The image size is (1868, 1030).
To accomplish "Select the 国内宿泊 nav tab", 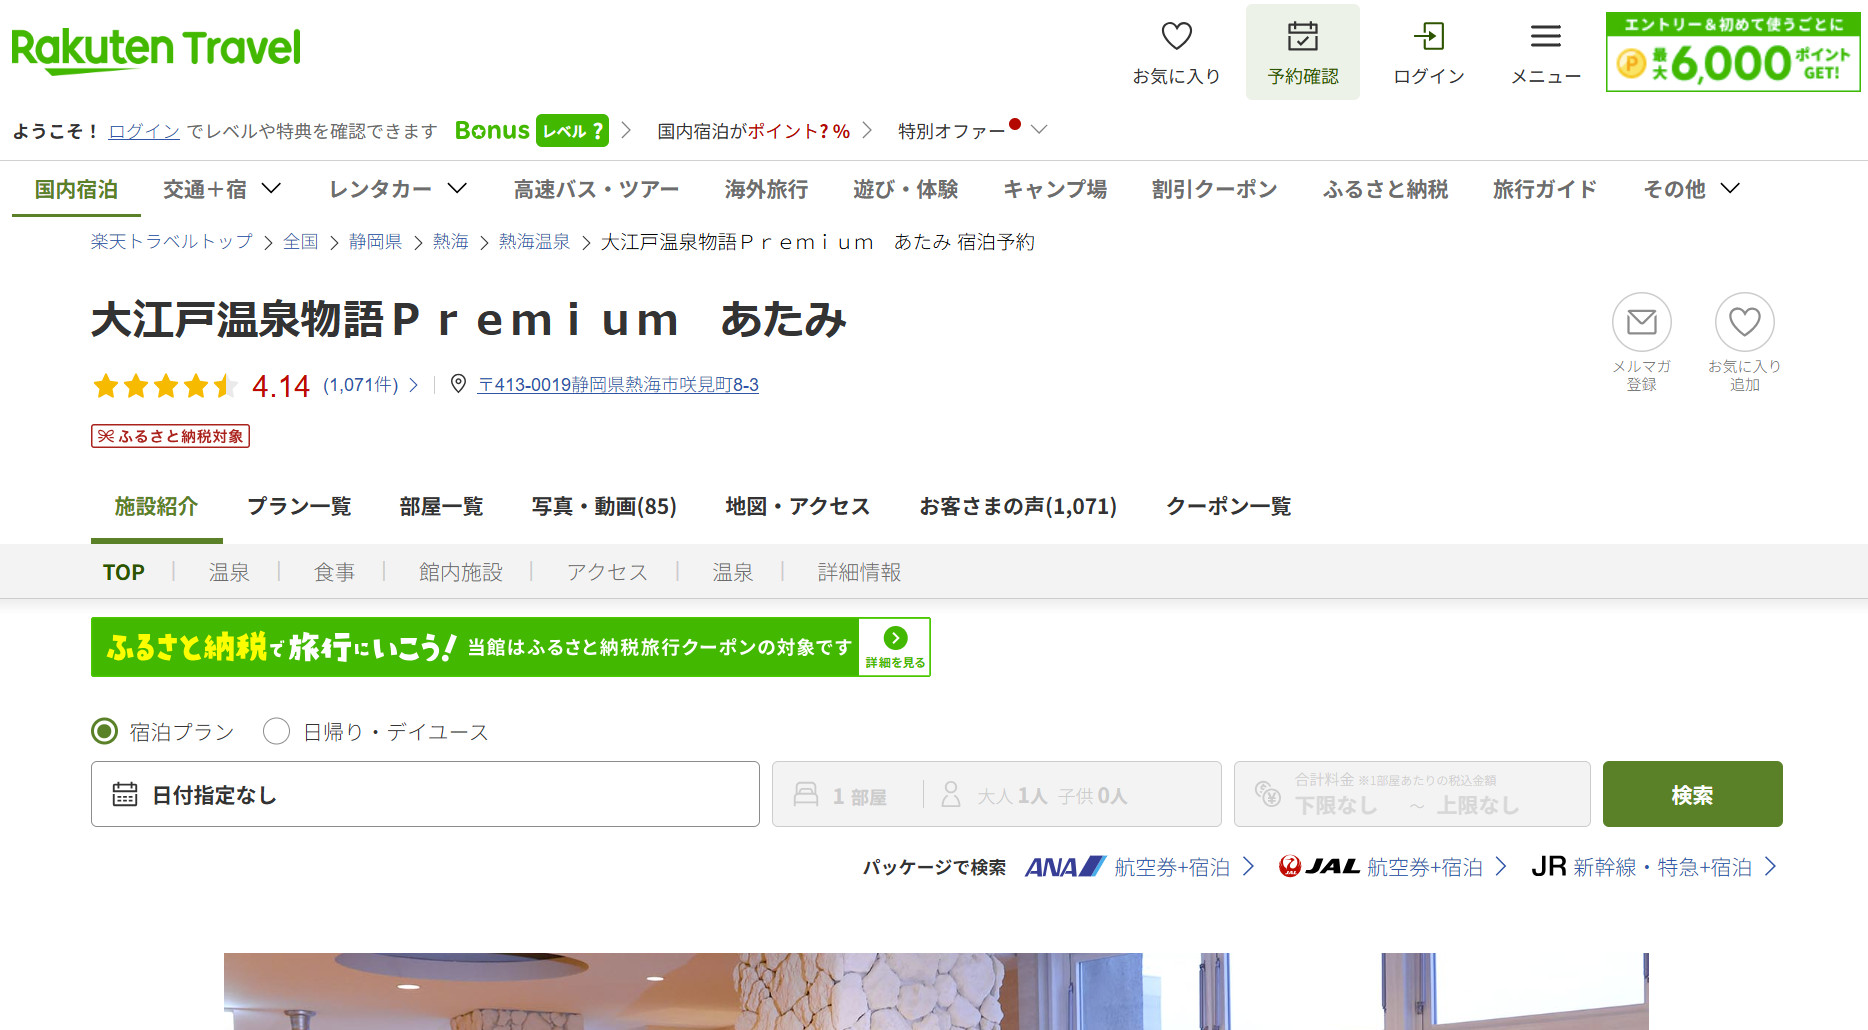I will (76, 189).
